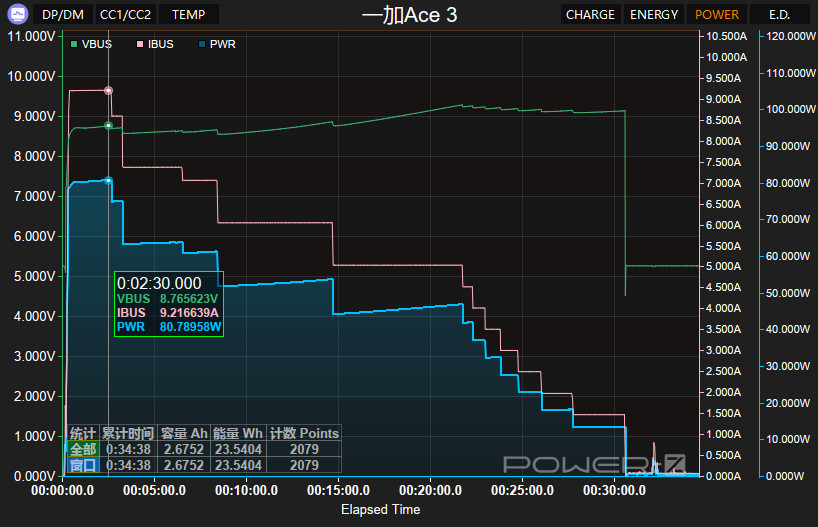Click the screenshot icon in top-left corner

click(x=16, y=14)
